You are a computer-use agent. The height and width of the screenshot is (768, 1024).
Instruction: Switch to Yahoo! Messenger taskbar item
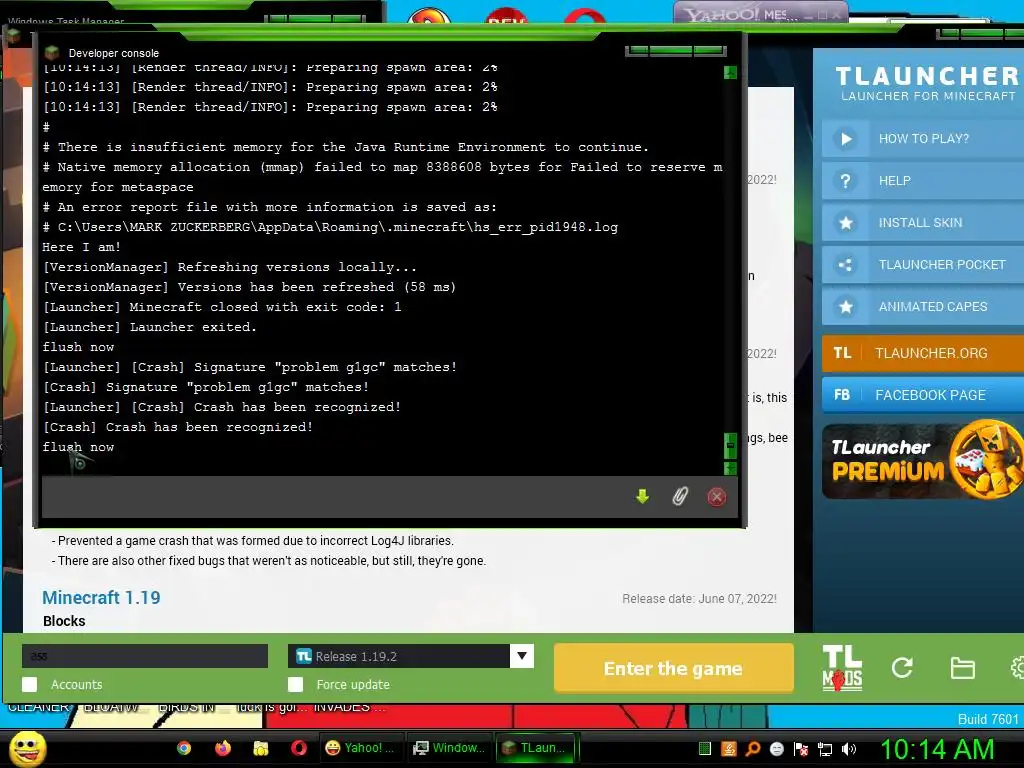click(x=360, y=748)
